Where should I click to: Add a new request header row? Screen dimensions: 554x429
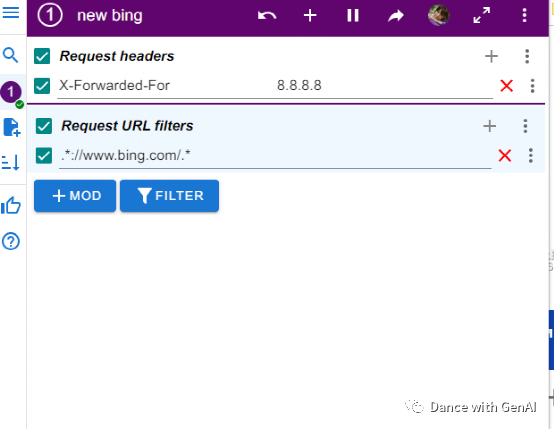click(x=491, y=56)
